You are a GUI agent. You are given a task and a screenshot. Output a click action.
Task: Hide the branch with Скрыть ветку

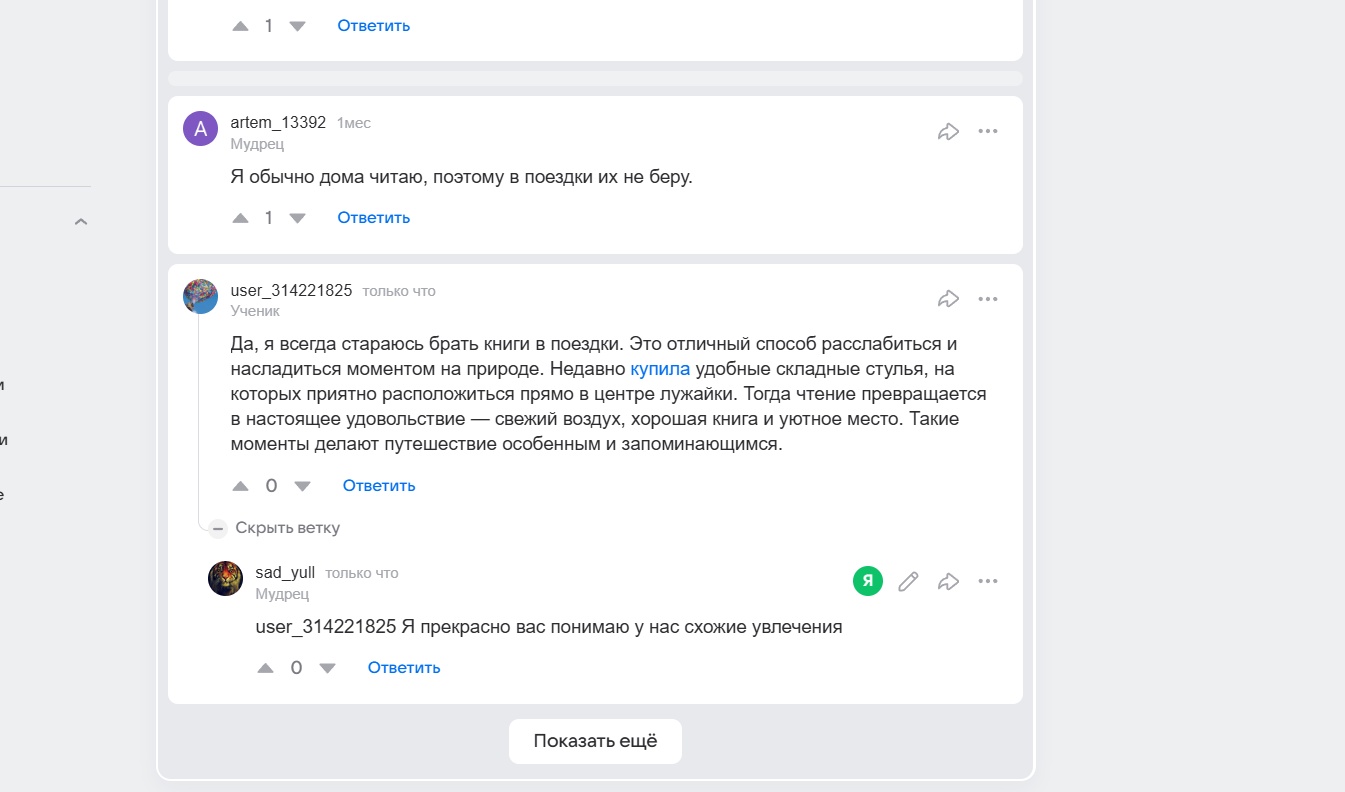tap(287, 527)
